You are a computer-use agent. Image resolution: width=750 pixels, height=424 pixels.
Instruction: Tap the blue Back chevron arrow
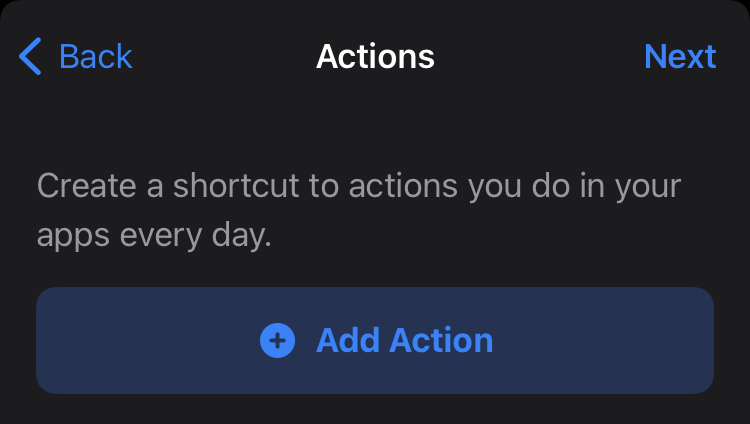pos(30,57)
